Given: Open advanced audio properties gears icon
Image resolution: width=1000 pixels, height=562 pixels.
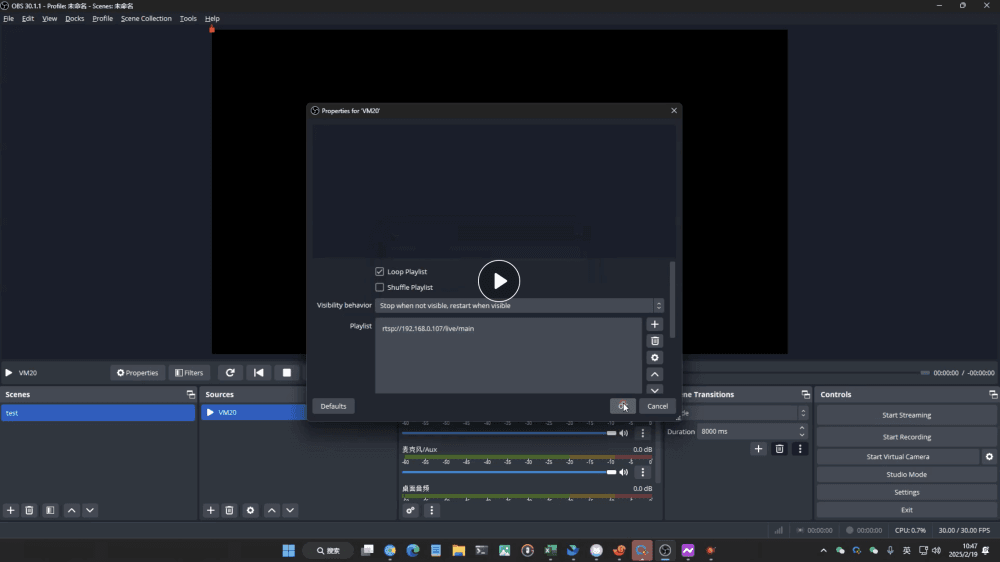Looking at the screenshot, I should 410,510.
